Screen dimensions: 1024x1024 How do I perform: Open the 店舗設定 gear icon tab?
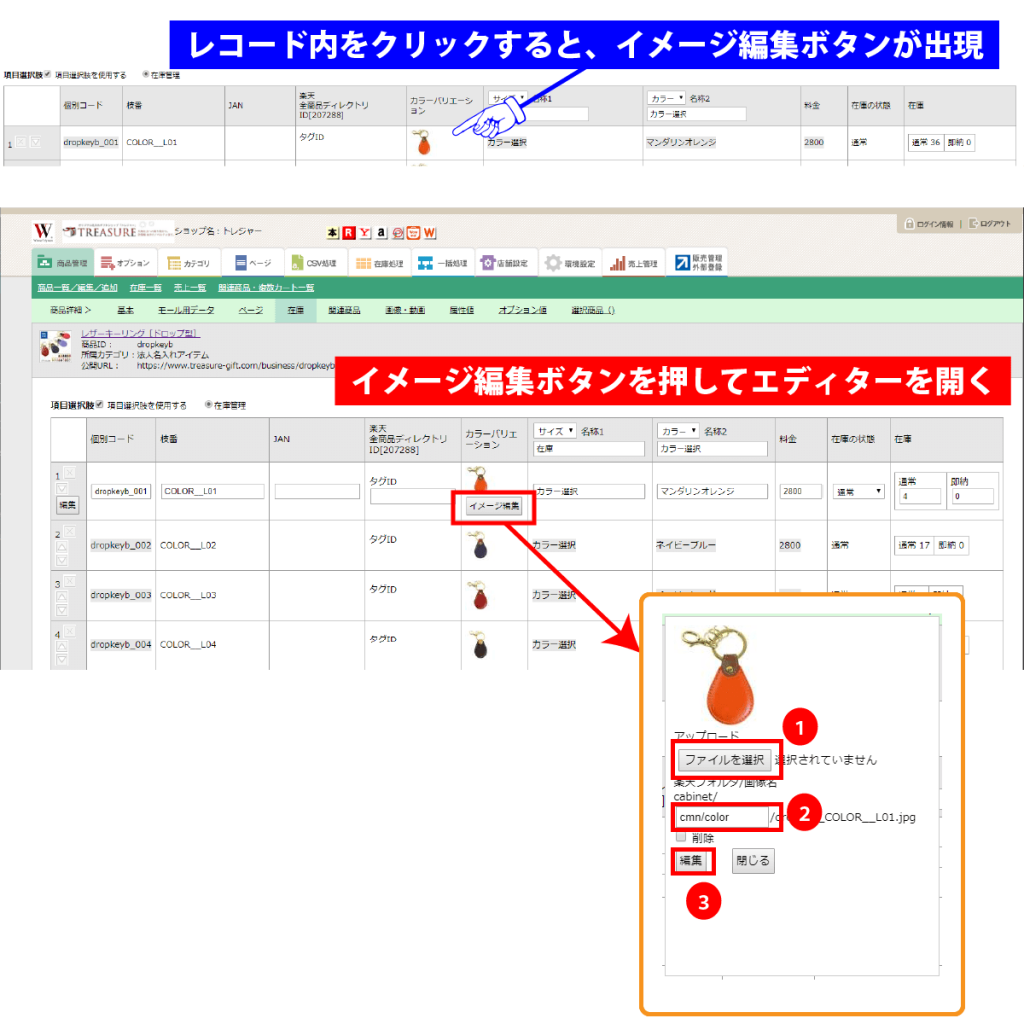pyautogui.click(x=489, y=263)
